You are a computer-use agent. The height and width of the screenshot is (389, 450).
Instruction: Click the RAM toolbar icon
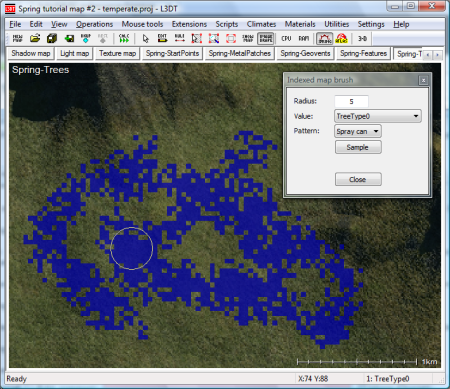pos(303,38)
